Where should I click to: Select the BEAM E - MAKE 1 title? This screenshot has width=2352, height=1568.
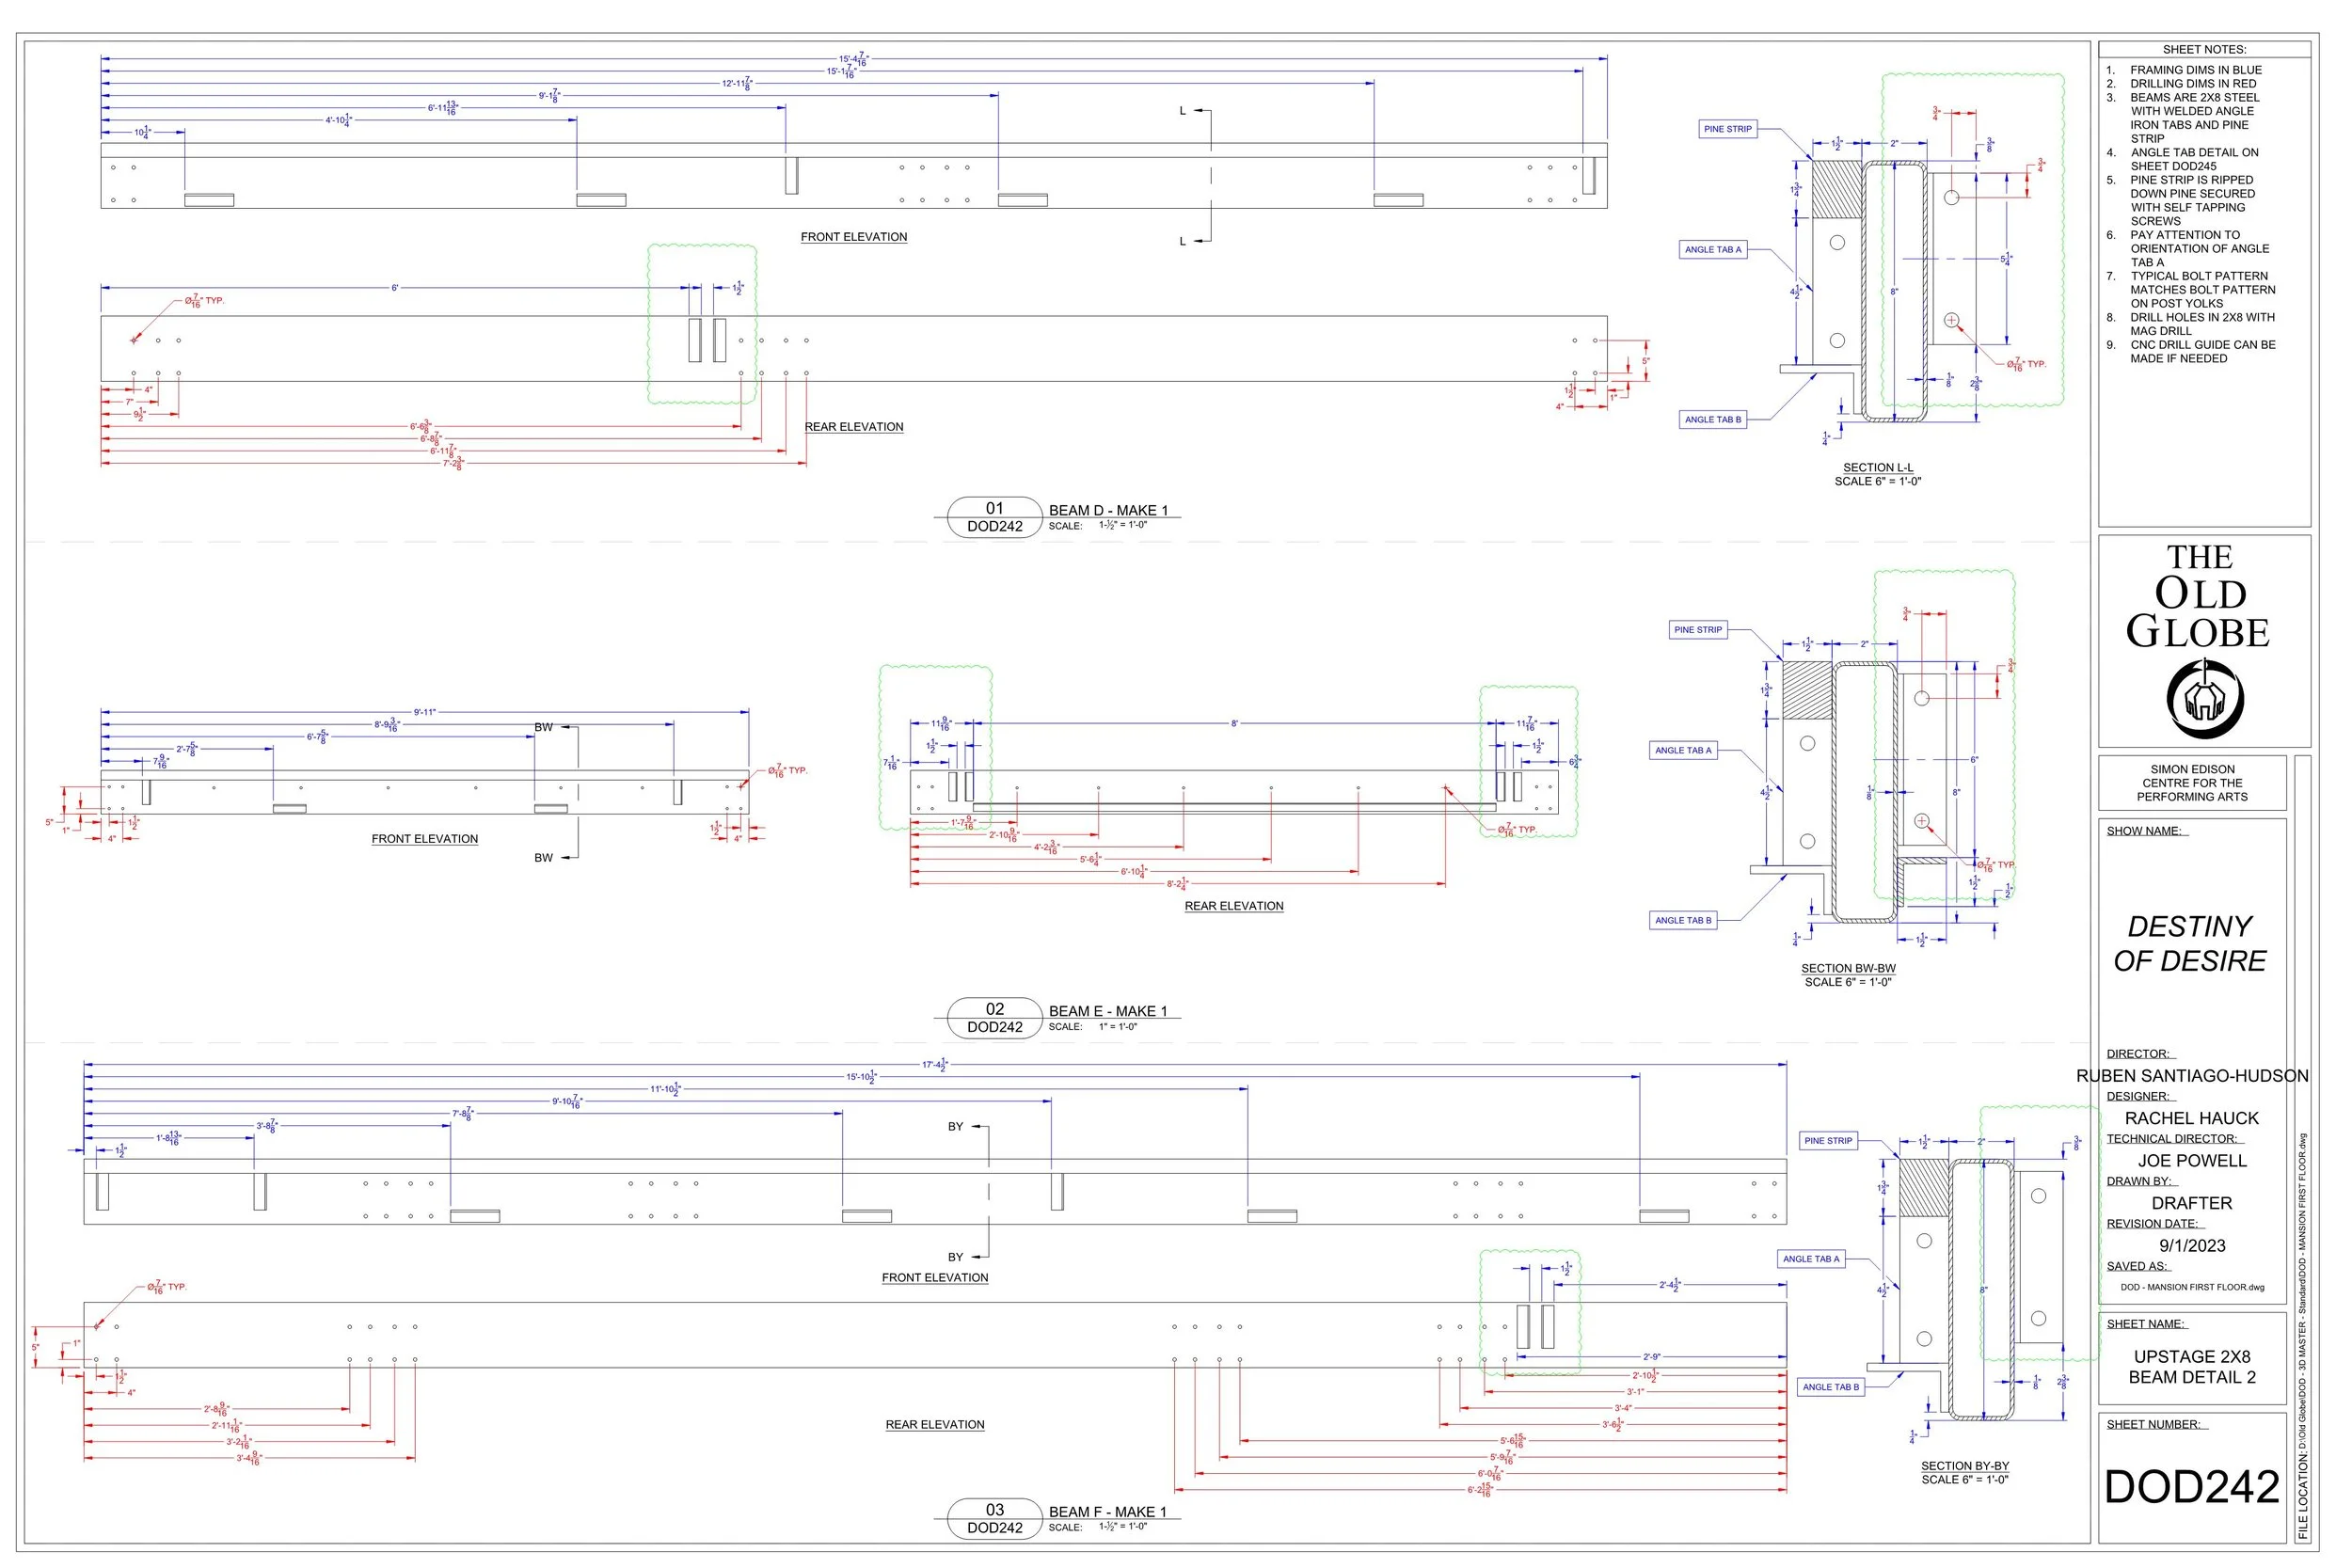[x=1108, y=1011]
